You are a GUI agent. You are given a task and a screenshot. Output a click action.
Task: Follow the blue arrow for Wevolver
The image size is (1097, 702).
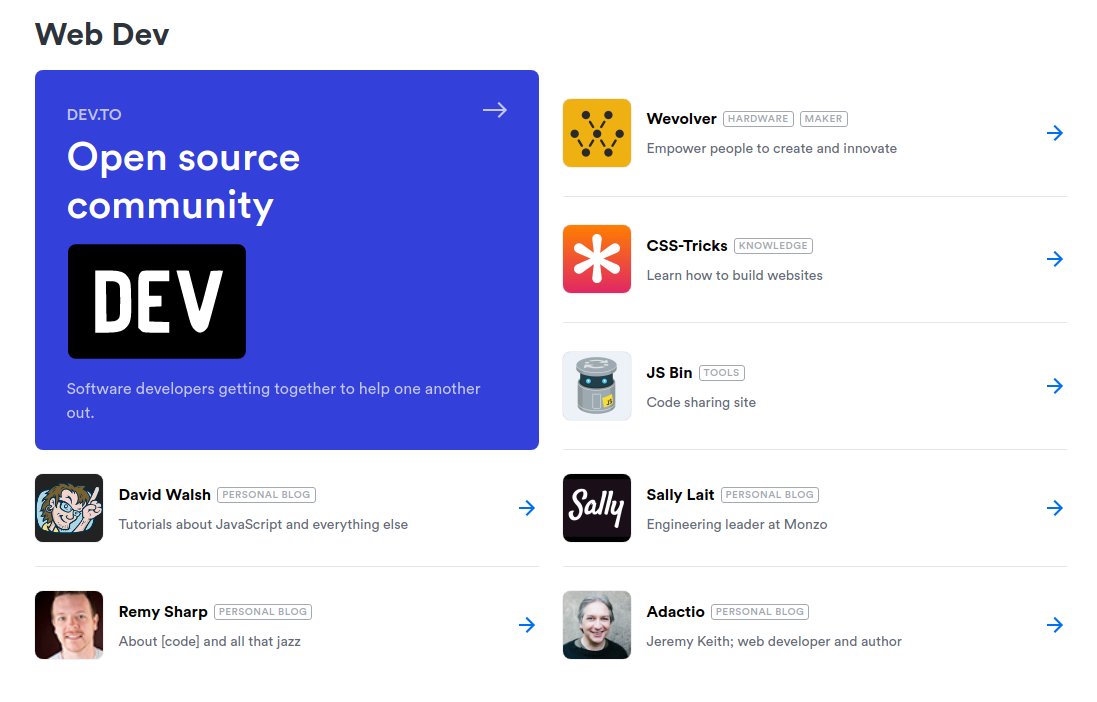1055,133
